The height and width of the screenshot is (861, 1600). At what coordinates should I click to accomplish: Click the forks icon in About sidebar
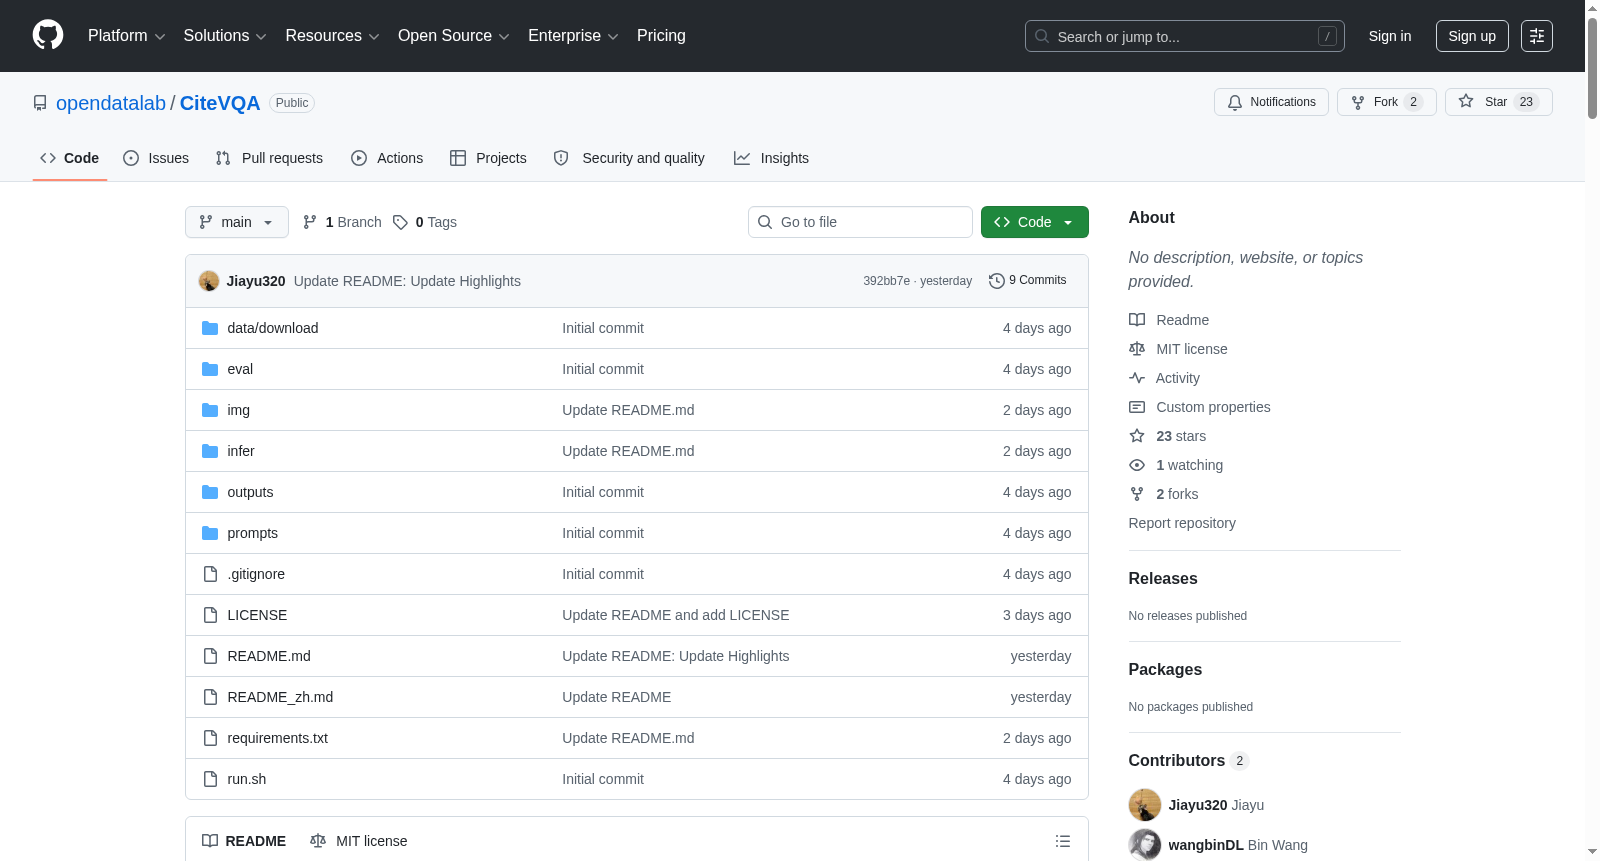[x=1137, y=494]
